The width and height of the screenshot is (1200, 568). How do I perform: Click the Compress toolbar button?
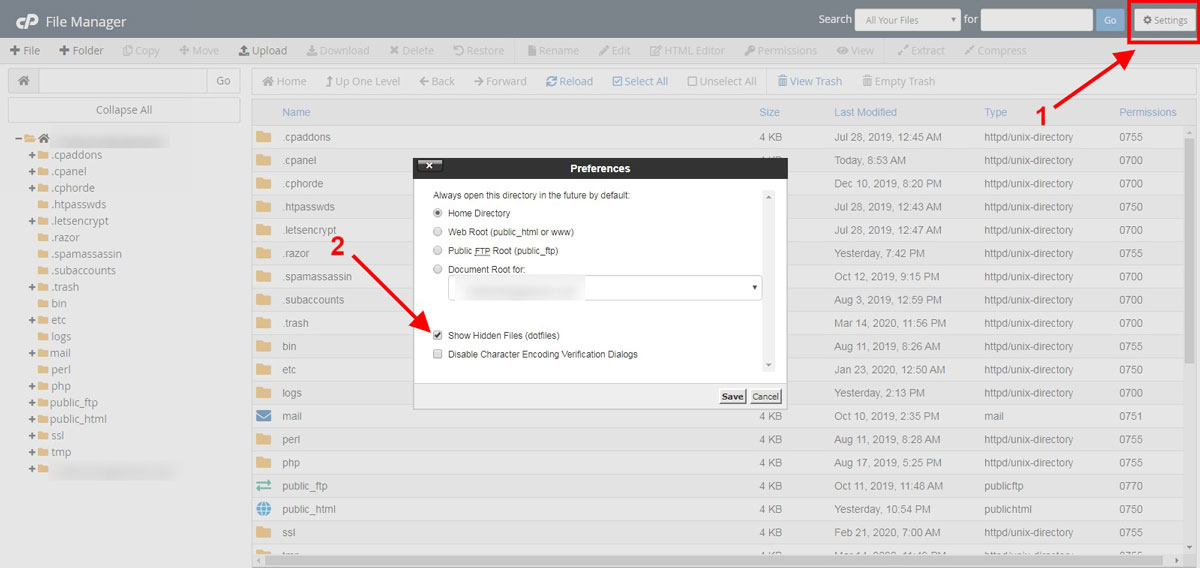coord(995,51)
